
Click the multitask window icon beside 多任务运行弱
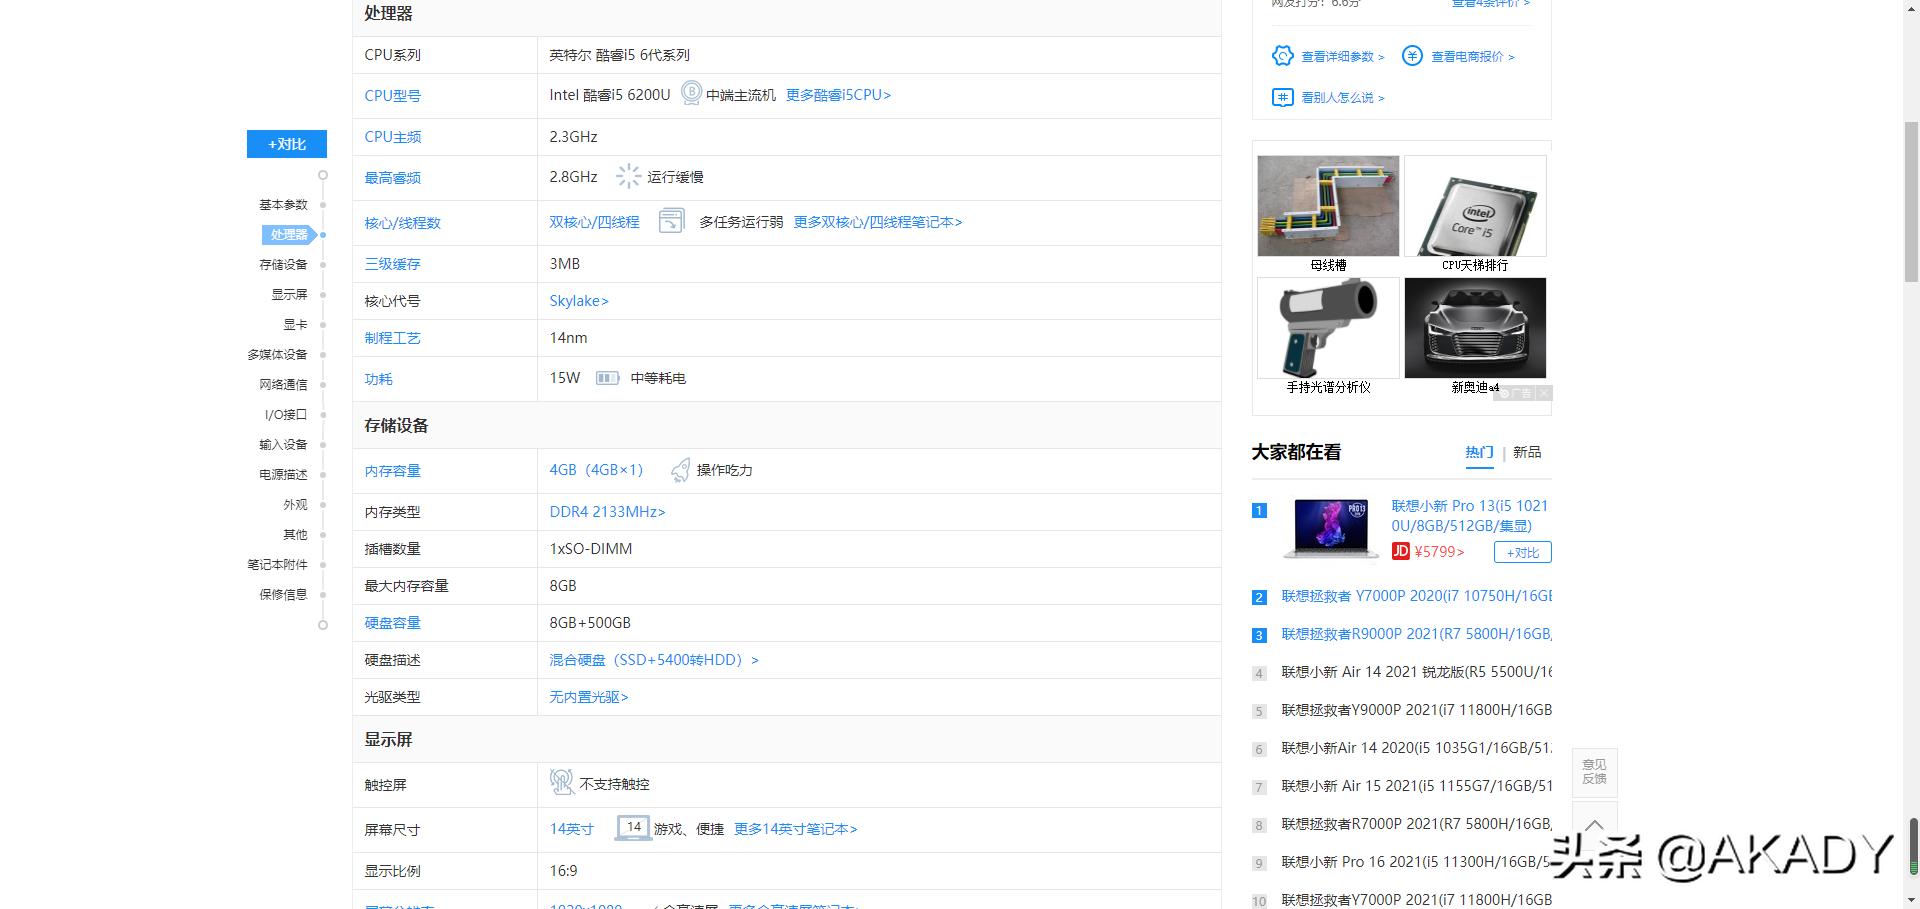tap(671, 221)
